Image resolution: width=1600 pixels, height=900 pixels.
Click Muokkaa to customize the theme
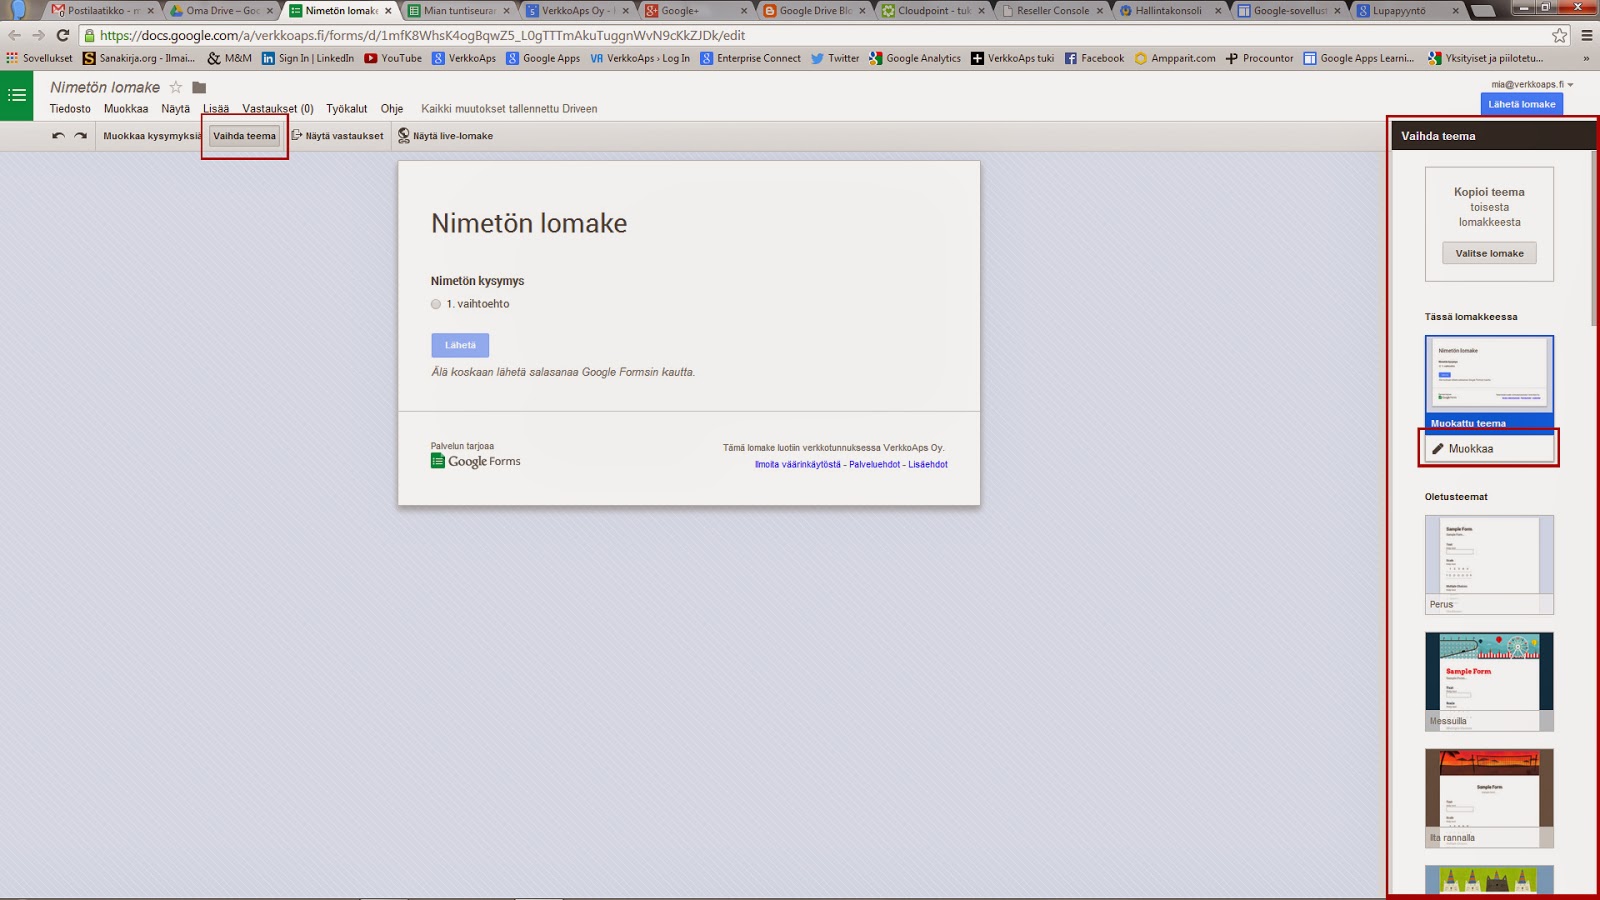[1489, 449]
